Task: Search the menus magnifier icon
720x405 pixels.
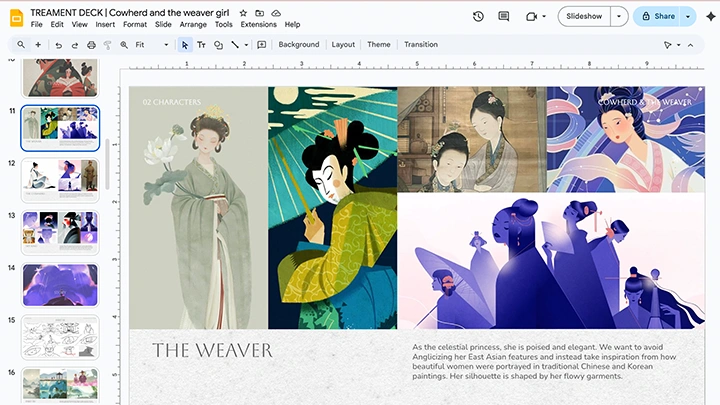Action: (x=21, y=45)
